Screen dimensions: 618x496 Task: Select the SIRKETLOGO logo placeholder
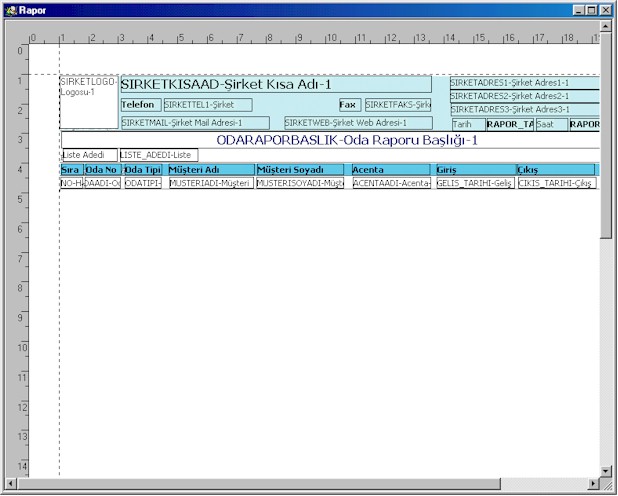88,102
